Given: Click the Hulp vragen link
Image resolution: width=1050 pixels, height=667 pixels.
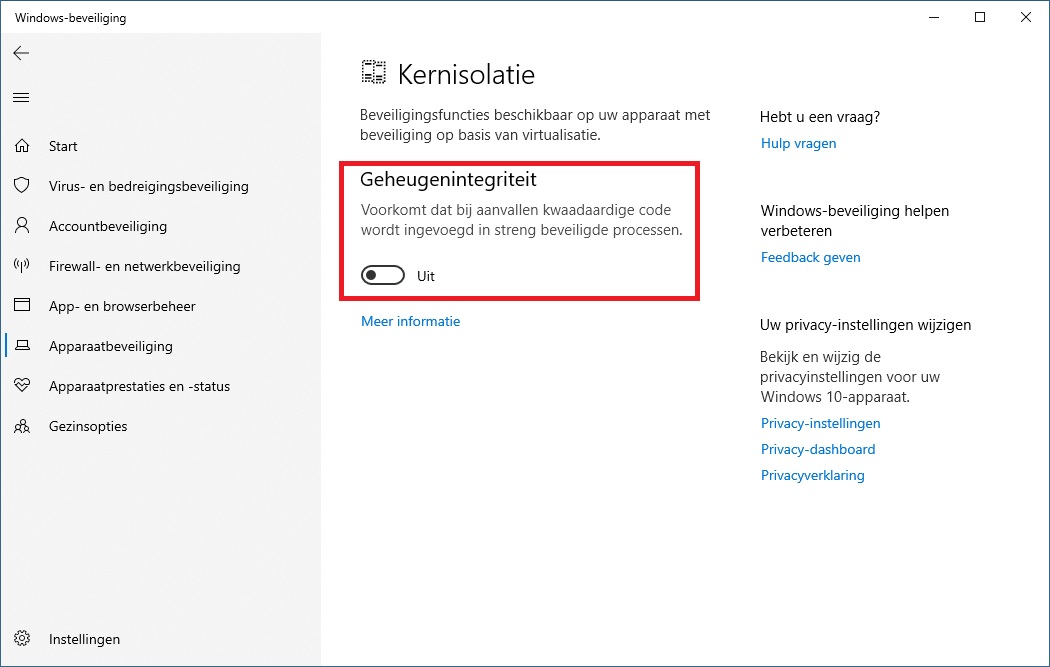Looking at the screenshot, I should 798,143.
